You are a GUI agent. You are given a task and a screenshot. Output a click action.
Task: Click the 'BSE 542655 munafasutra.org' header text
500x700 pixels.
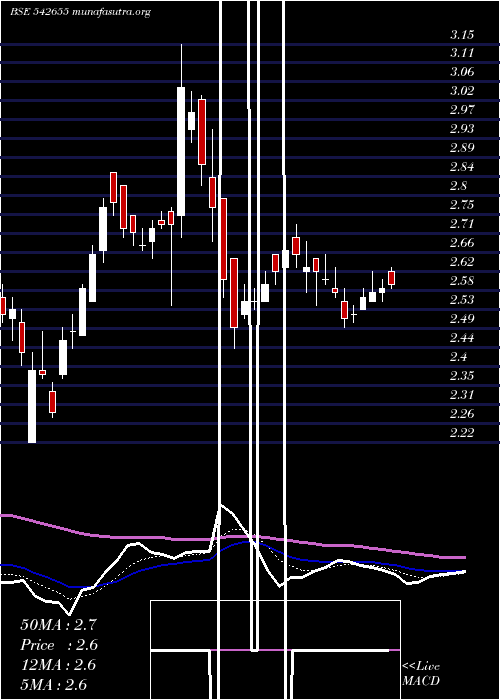click(x=80, y=12)
